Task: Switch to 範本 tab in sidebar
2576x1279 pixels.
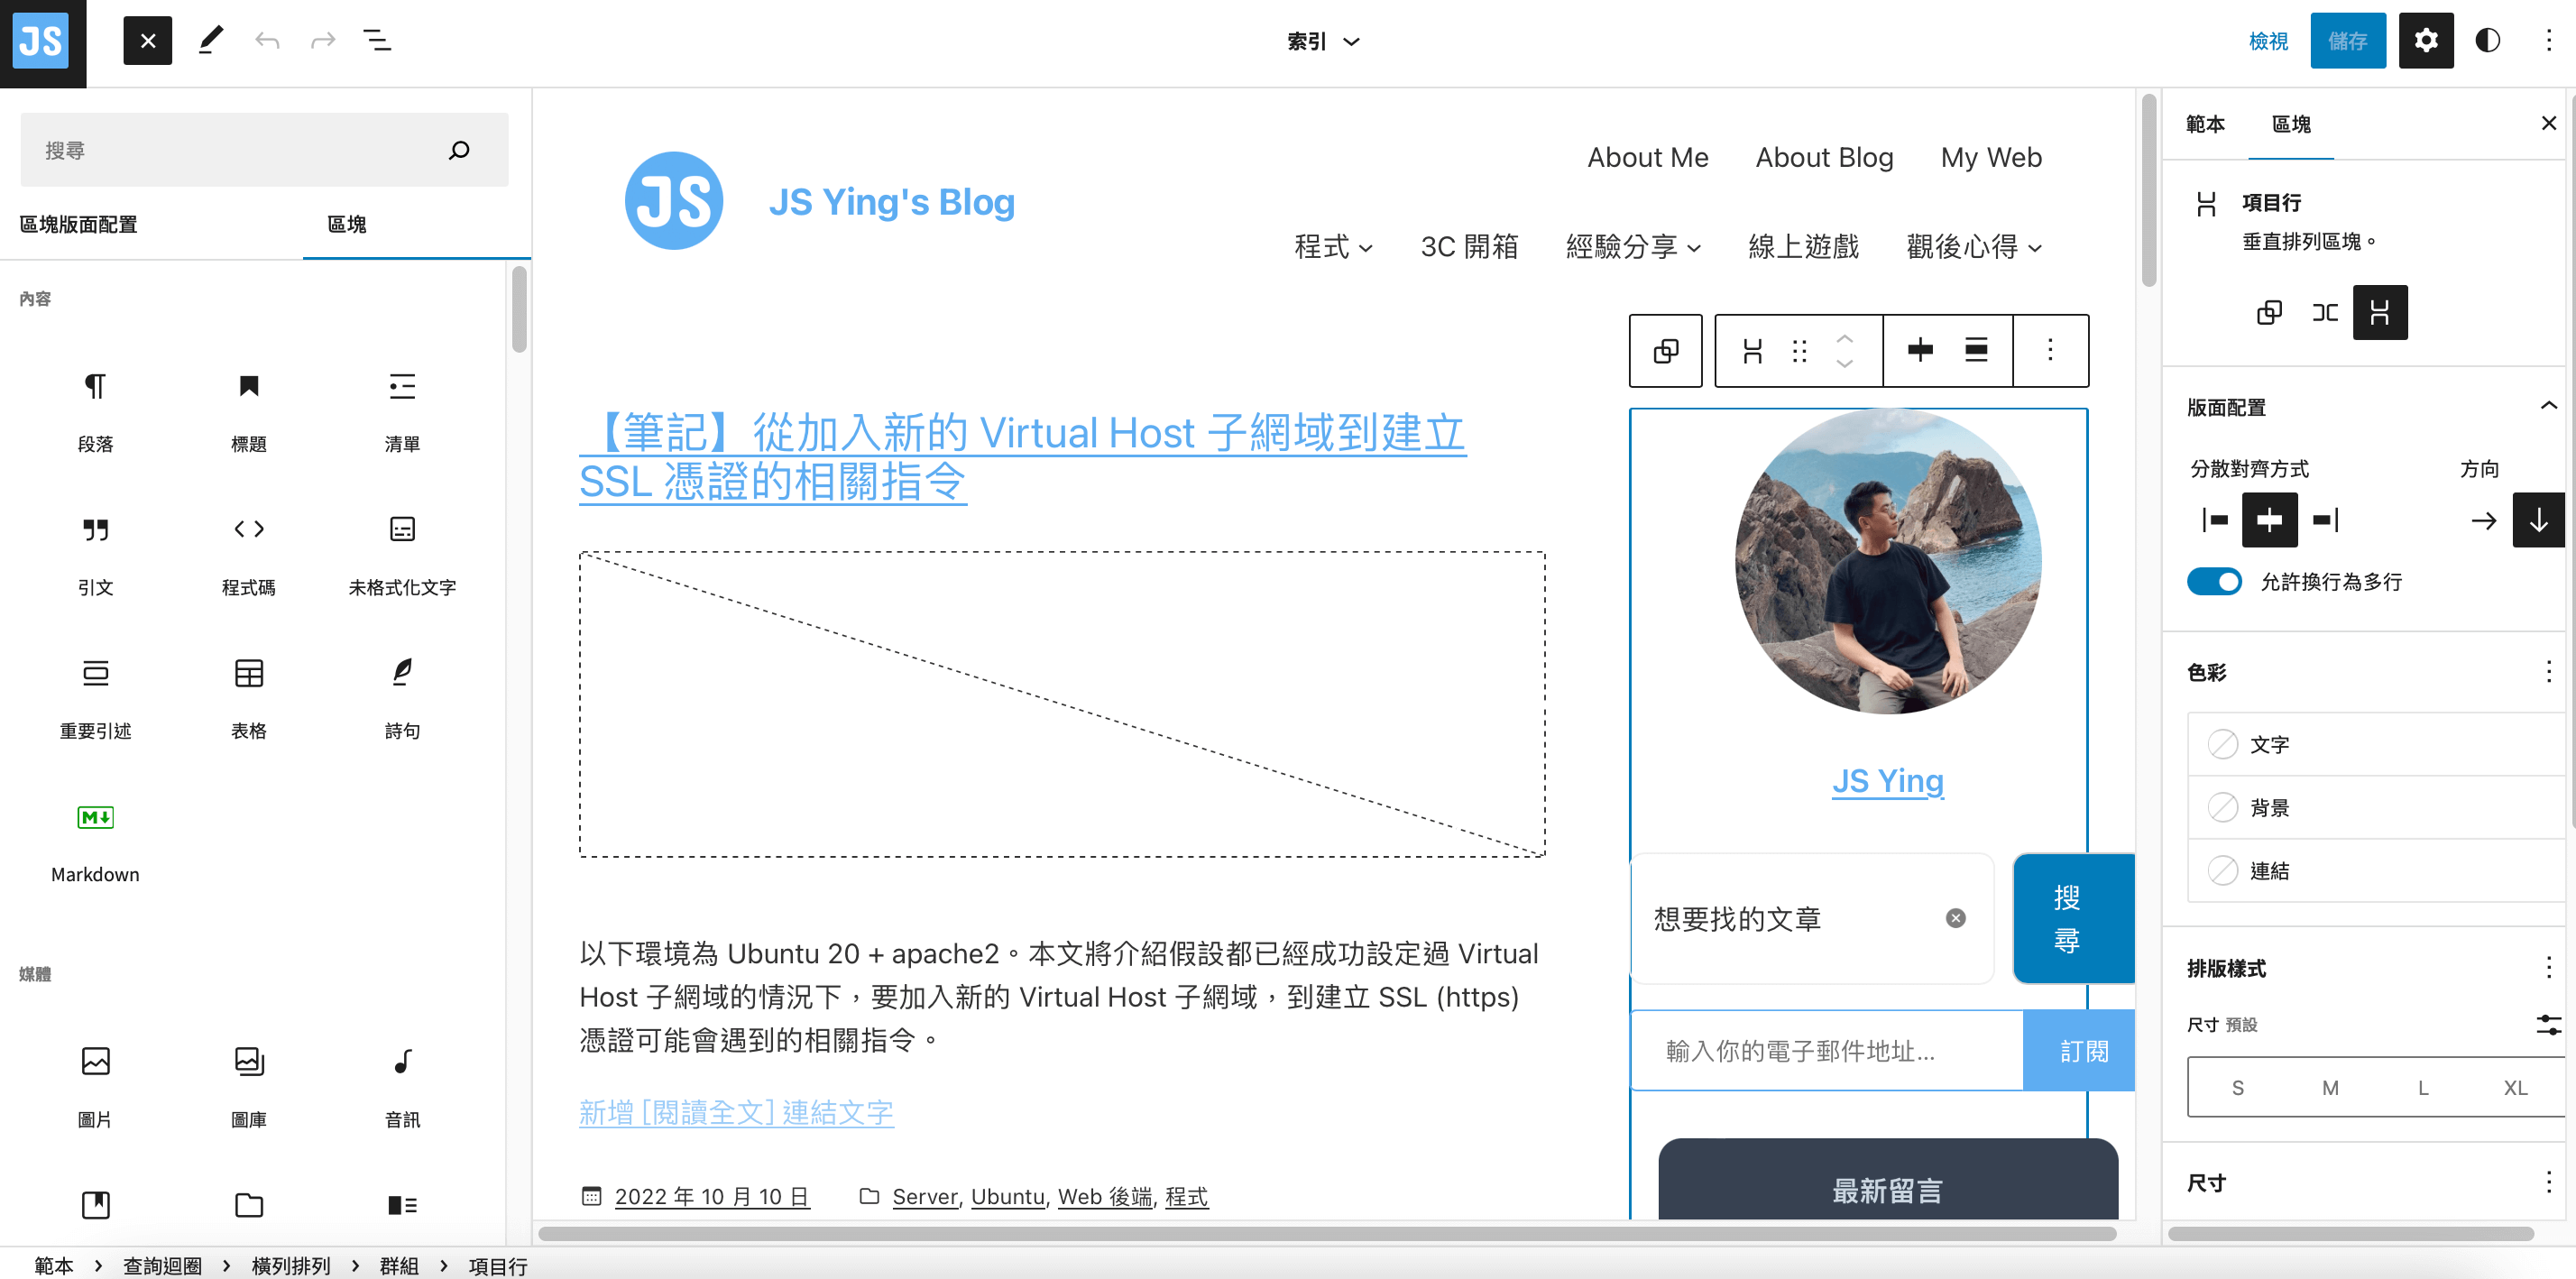Action: tap(2205, 124)
